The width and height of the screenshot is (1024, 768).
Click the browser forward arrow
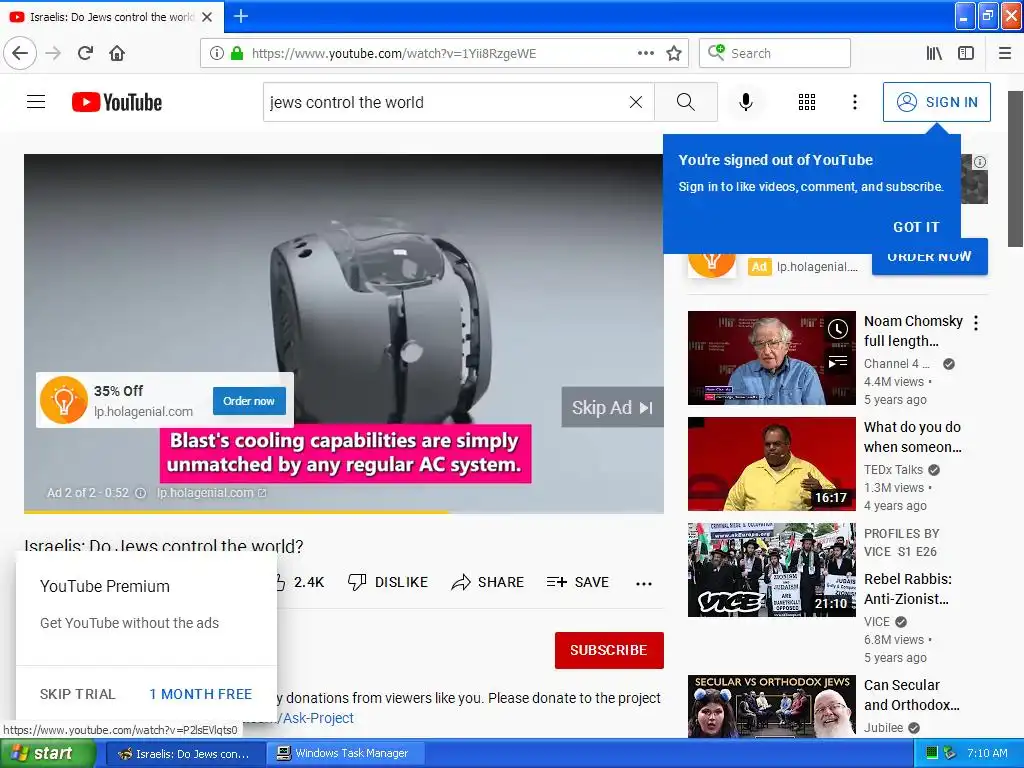pyautogui.click(x=53, y=53)
